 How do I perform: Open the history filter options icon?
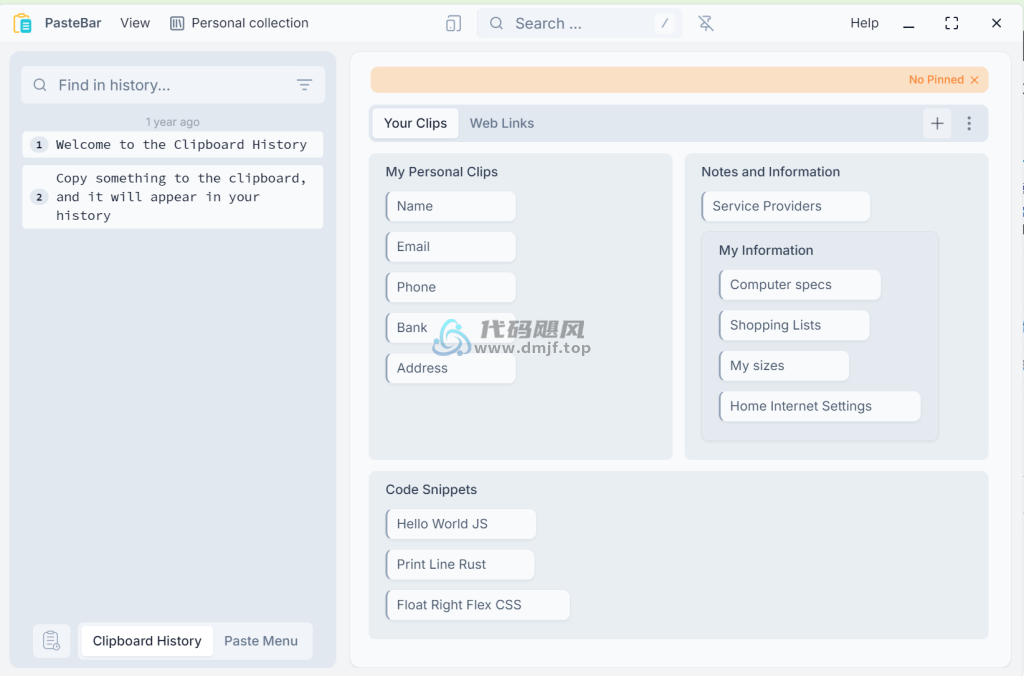point(304,85)
